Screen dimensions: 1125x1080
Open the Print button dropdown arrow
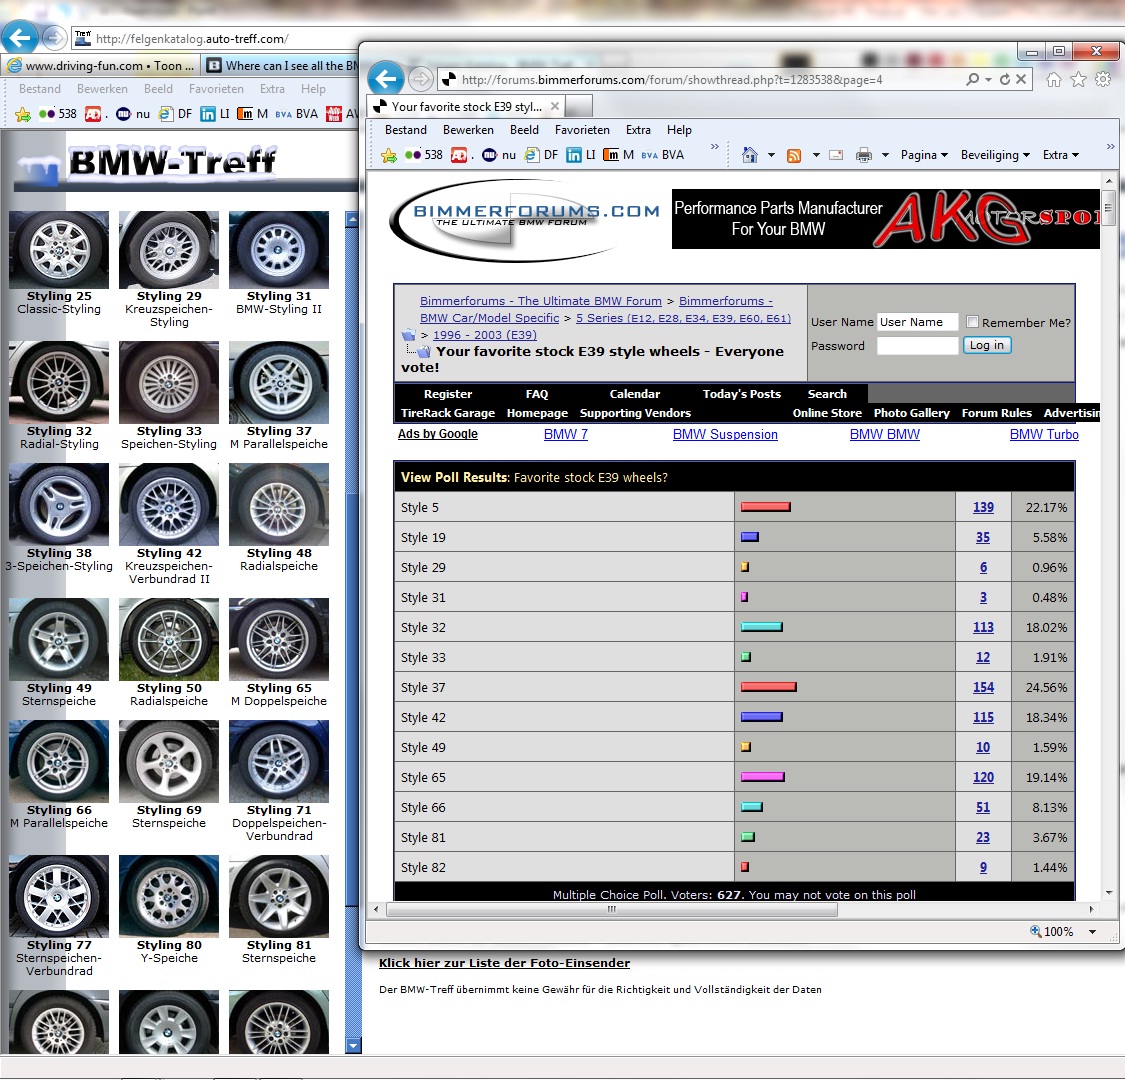[885, 155]
